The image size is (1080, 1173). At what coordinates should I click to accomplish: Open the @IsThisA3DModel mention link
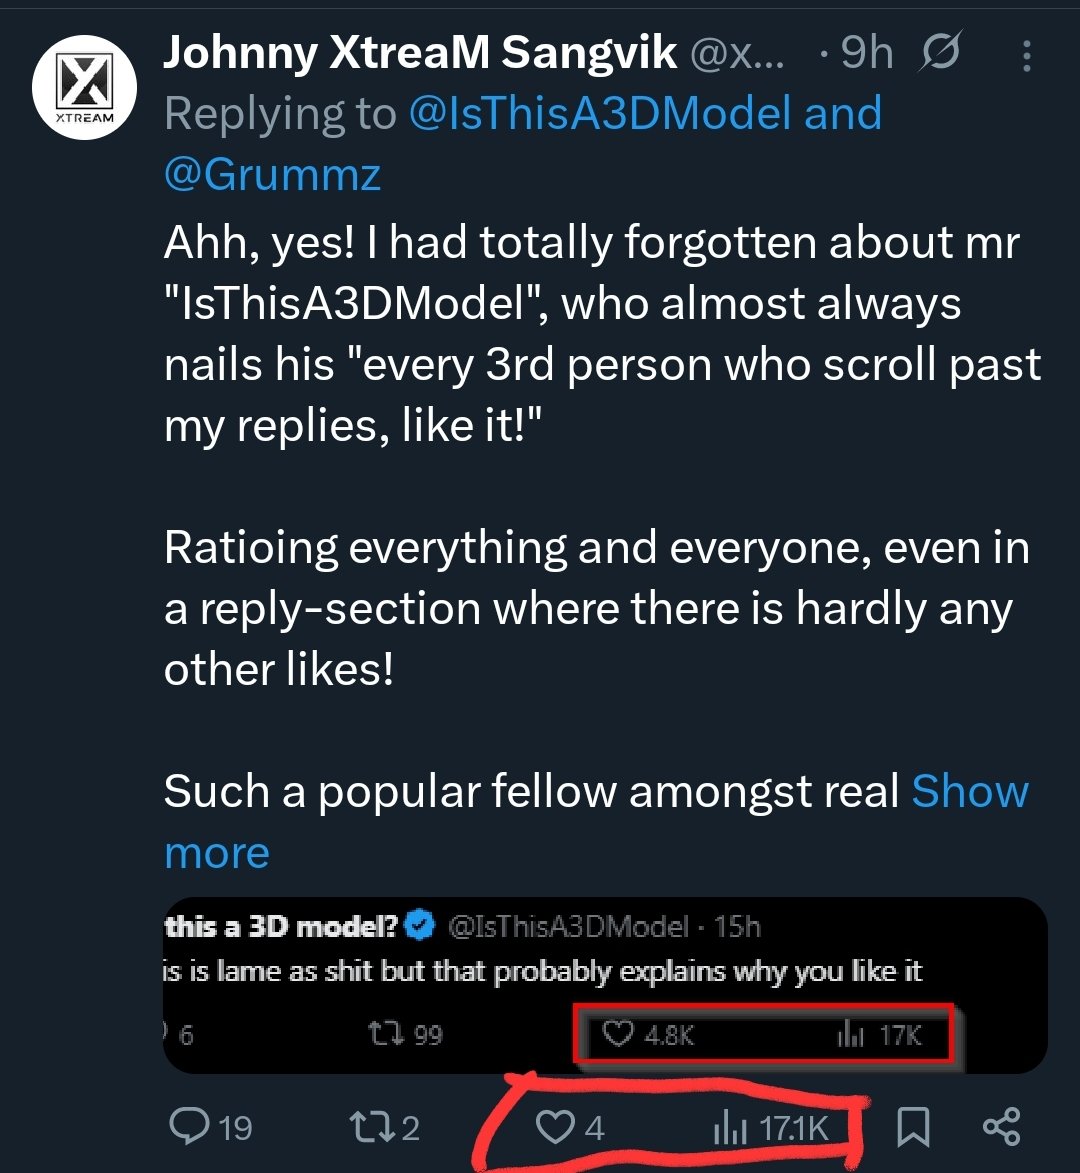600,114
